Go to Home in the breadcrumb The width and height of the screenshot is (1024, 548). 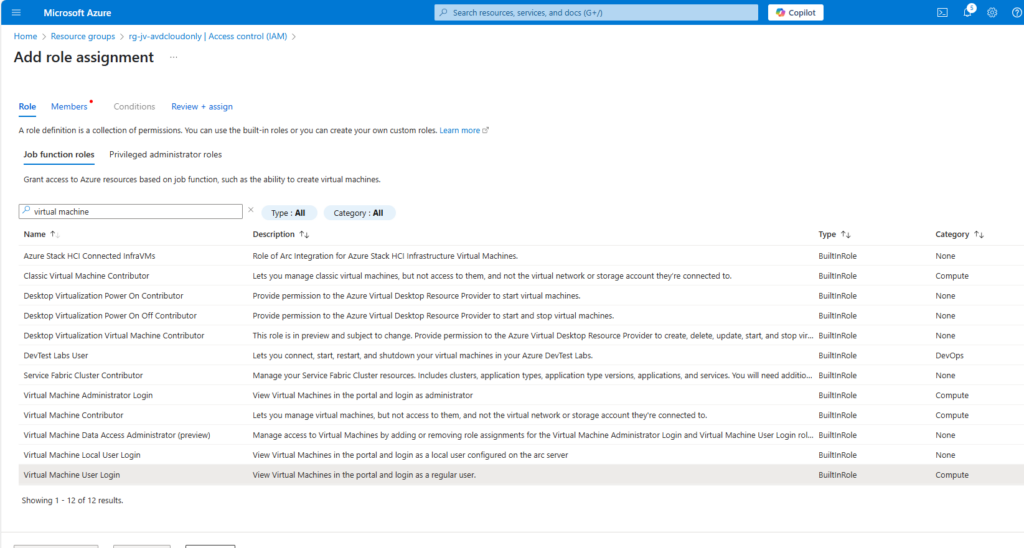click(x=25, y=37)
